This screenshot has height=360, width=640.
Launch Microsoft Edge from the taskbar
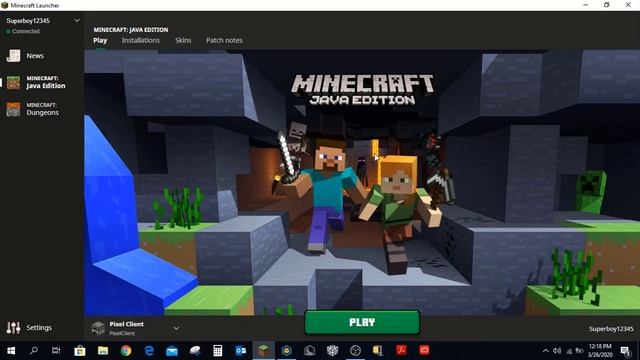tap(149, 351)
